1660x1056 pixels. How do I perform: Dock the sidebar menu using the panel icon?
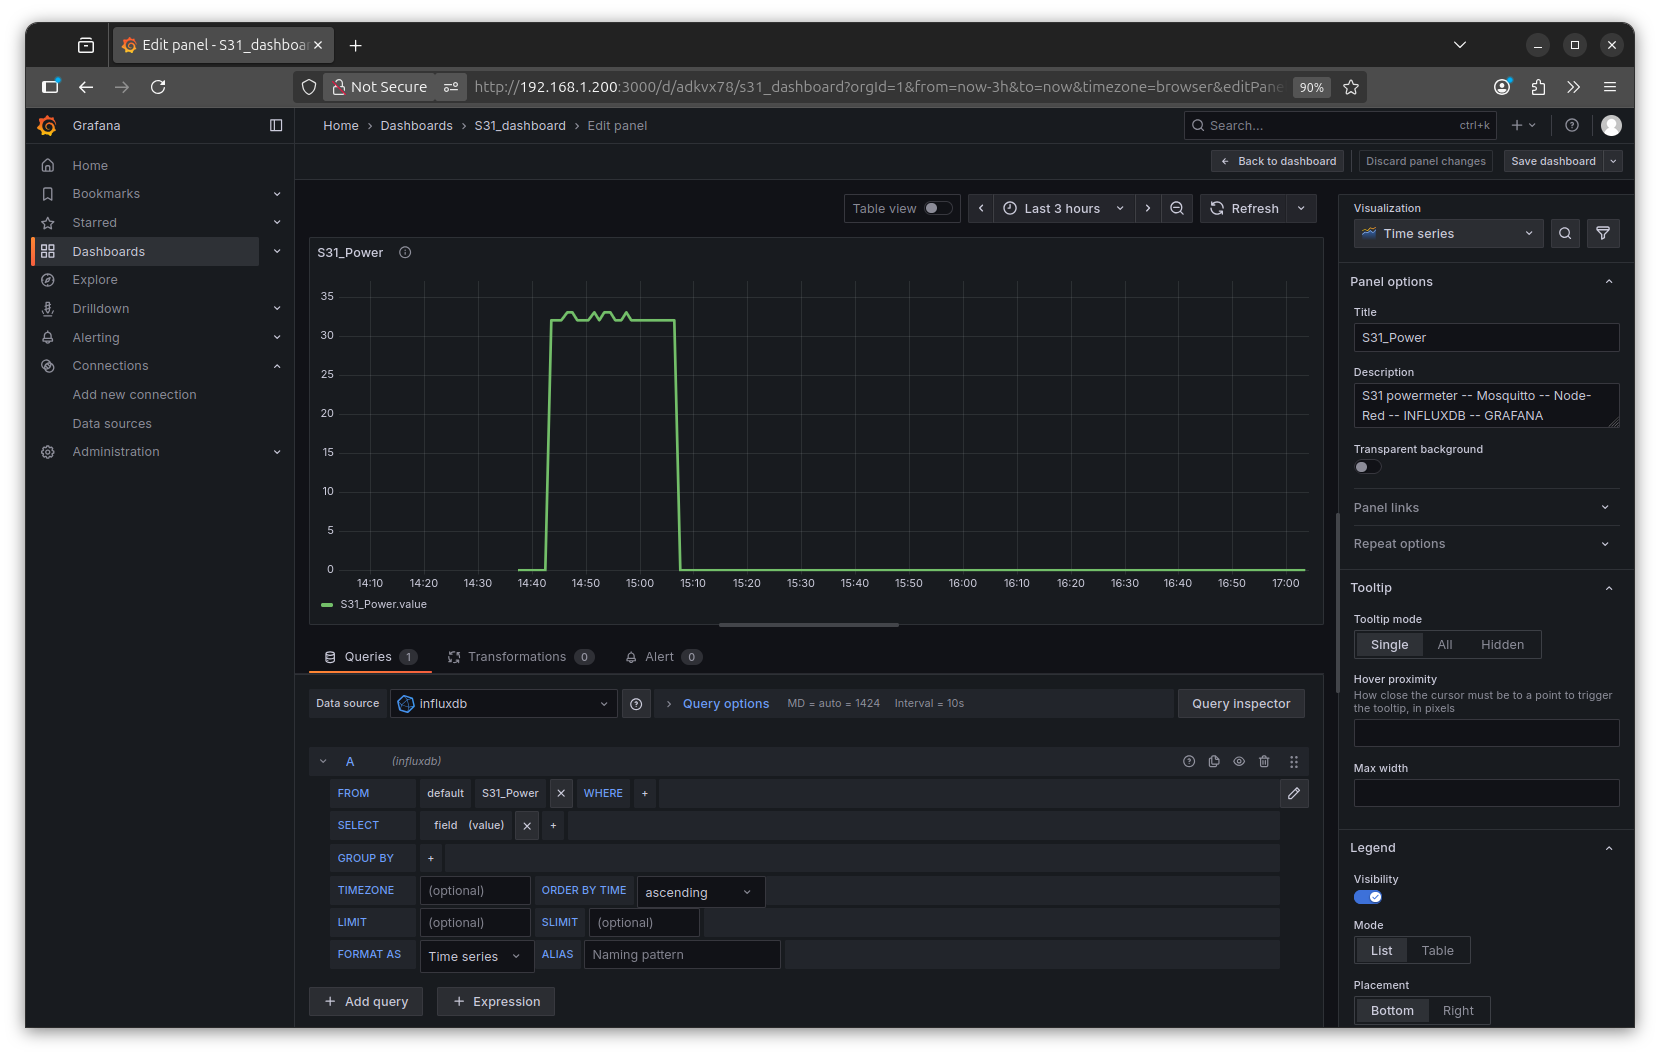pyautogui.click(x=276, y=125)
